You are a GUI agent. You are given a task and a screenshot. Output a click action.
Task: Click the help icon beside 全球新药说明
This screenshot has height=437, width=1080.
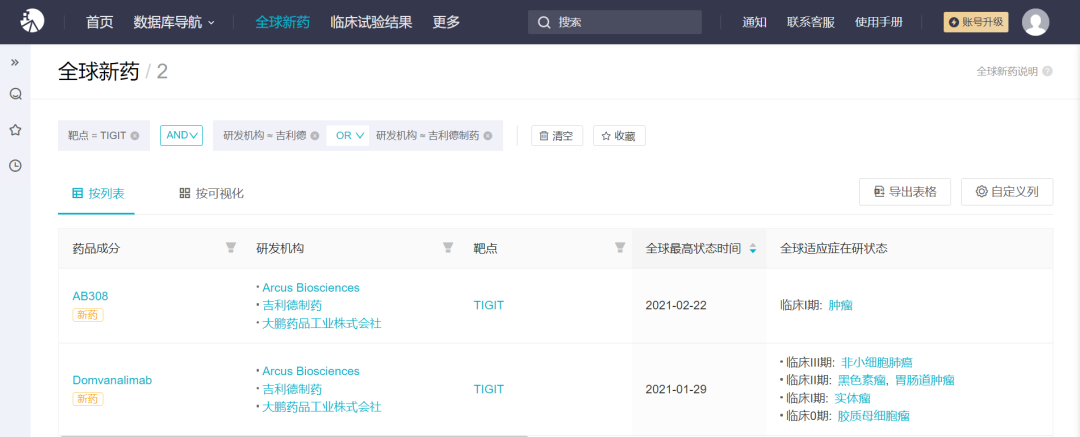click(x=1047, y=71)
